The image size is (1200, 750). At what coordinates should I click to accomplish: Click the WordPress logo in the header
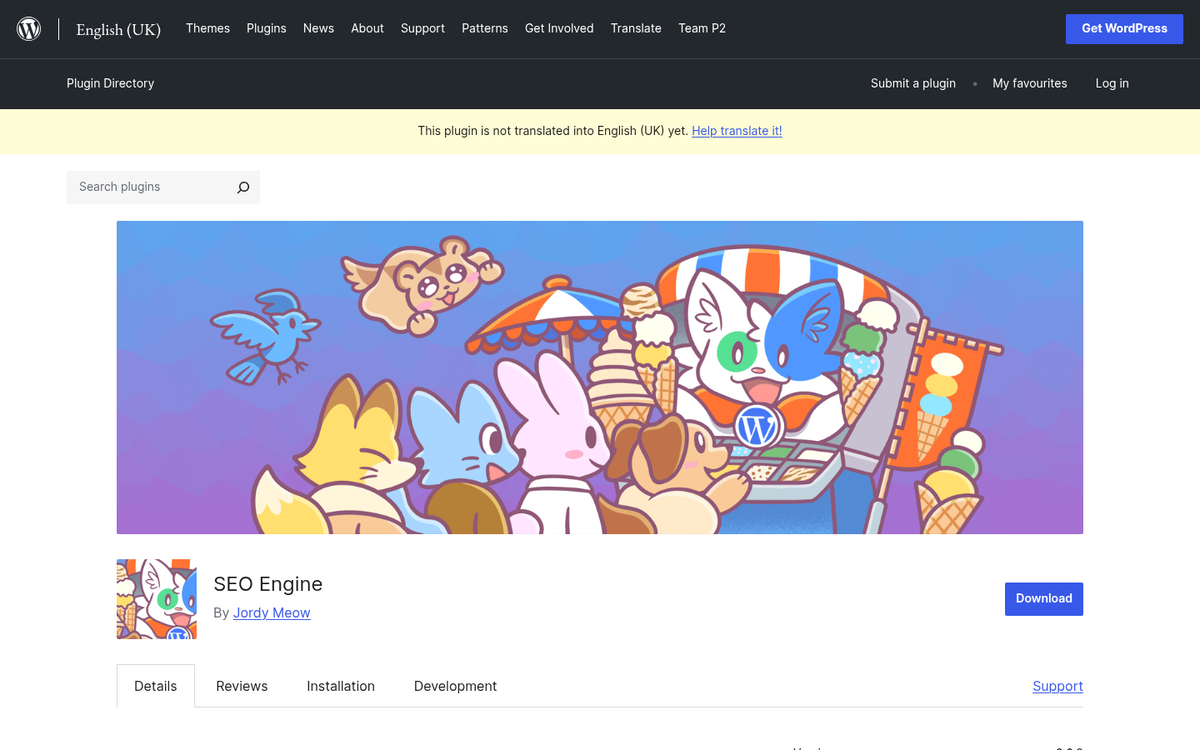coord(28,28)
